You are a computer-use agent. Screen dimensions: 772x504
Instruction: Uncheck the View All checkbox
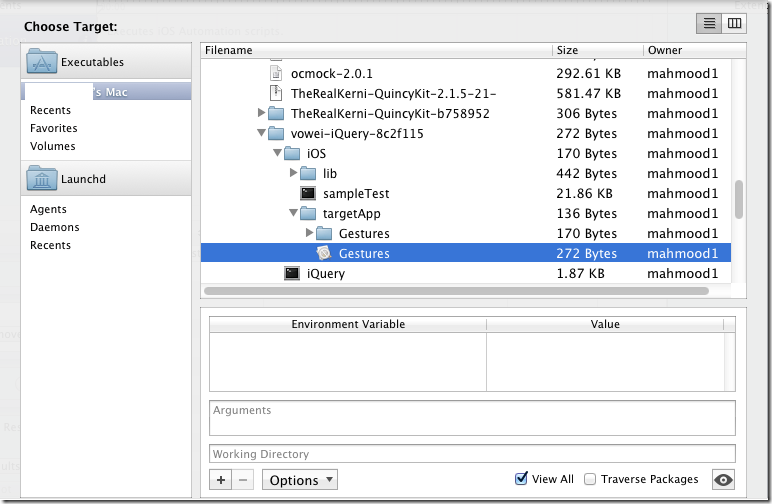[x=521, y=479]
